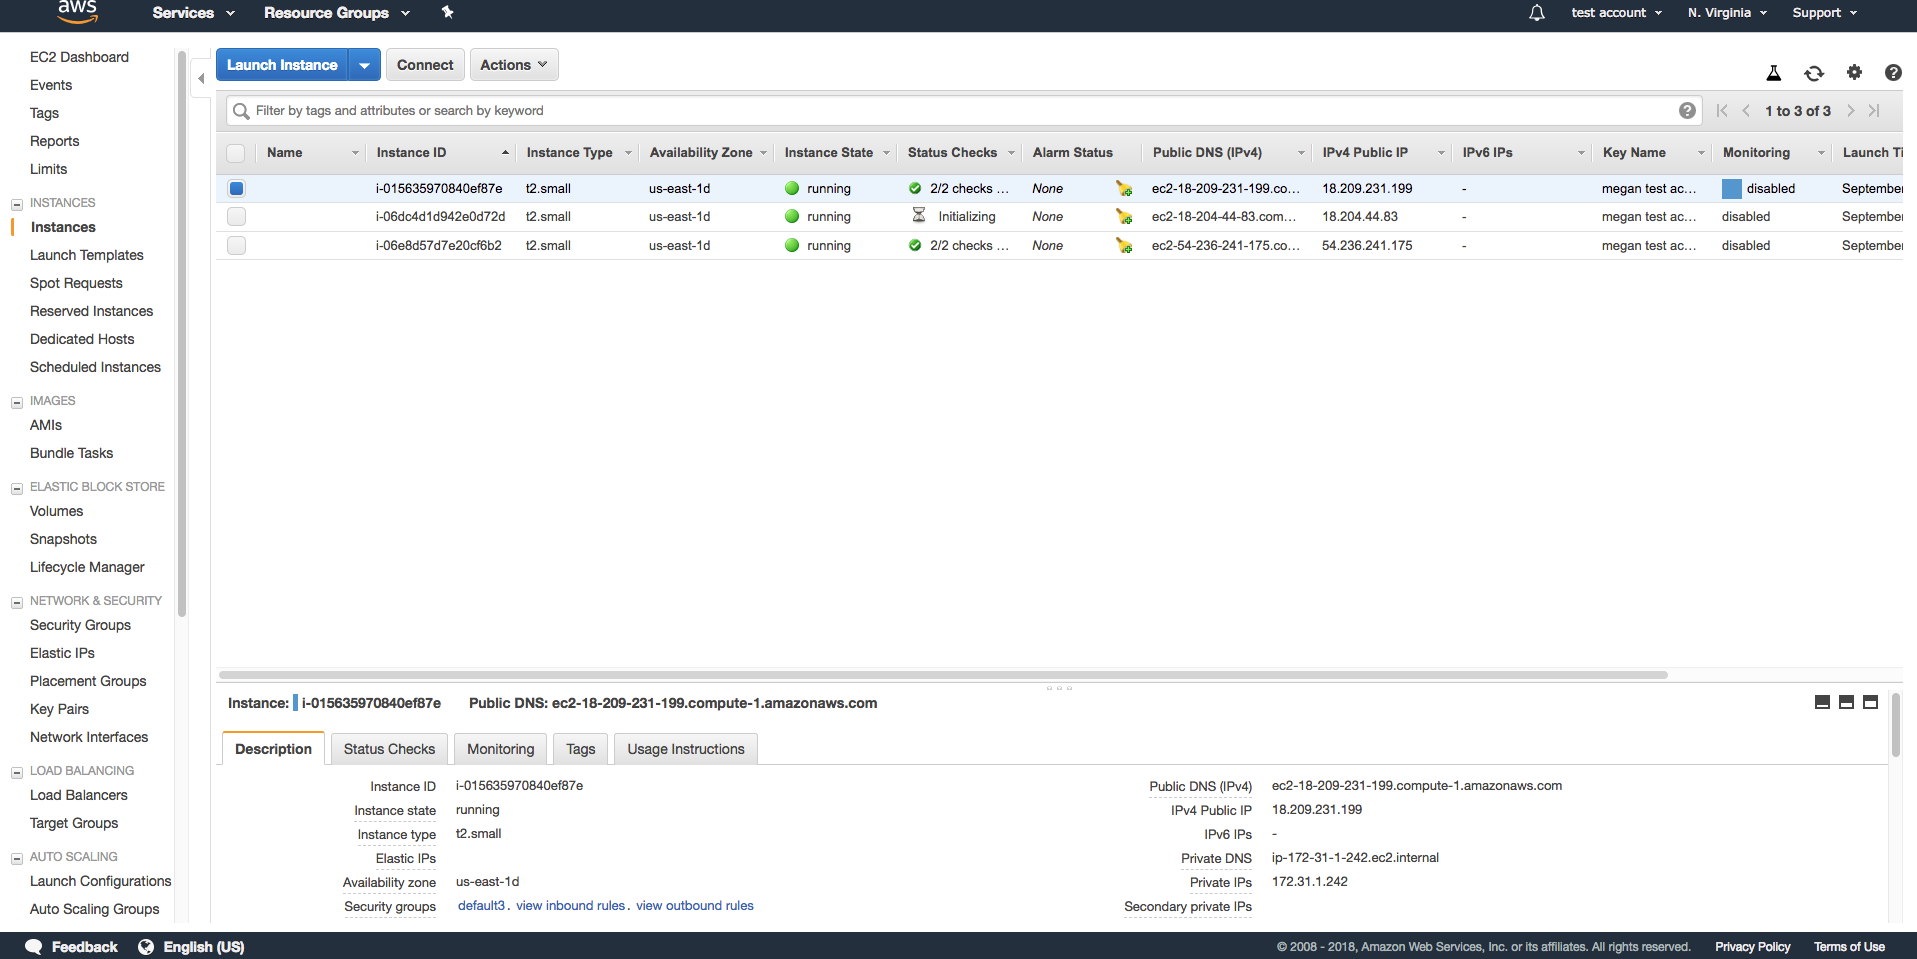Open the notifications bell
This screenshot has width=1917, height=959.
pyautogui.click(x=1536, y=12)
